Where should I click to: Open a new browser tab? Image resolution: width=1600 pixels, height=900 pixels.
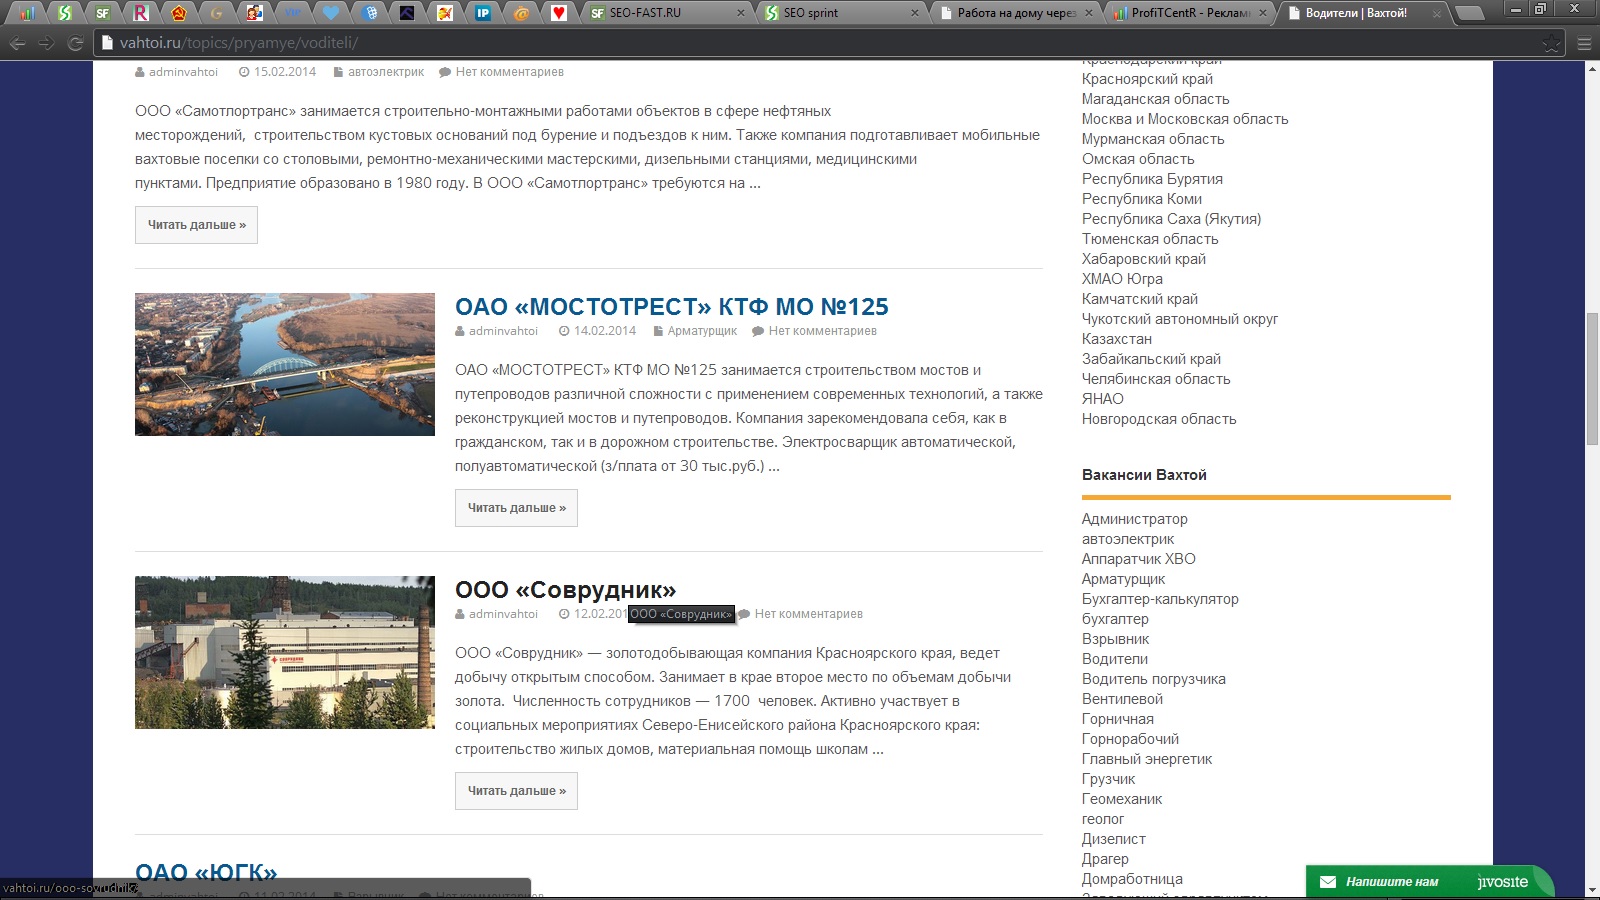(1468, 13)
